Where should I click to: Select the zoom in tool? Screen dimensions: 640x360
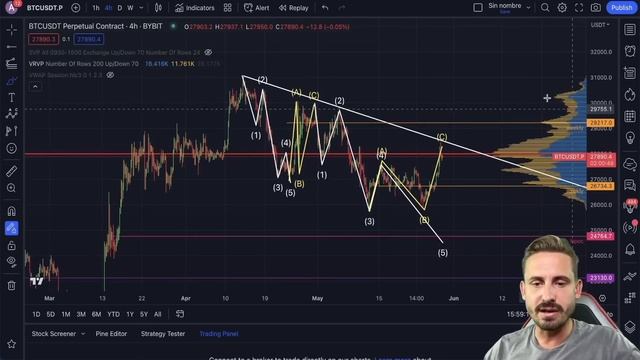(11, 188)
